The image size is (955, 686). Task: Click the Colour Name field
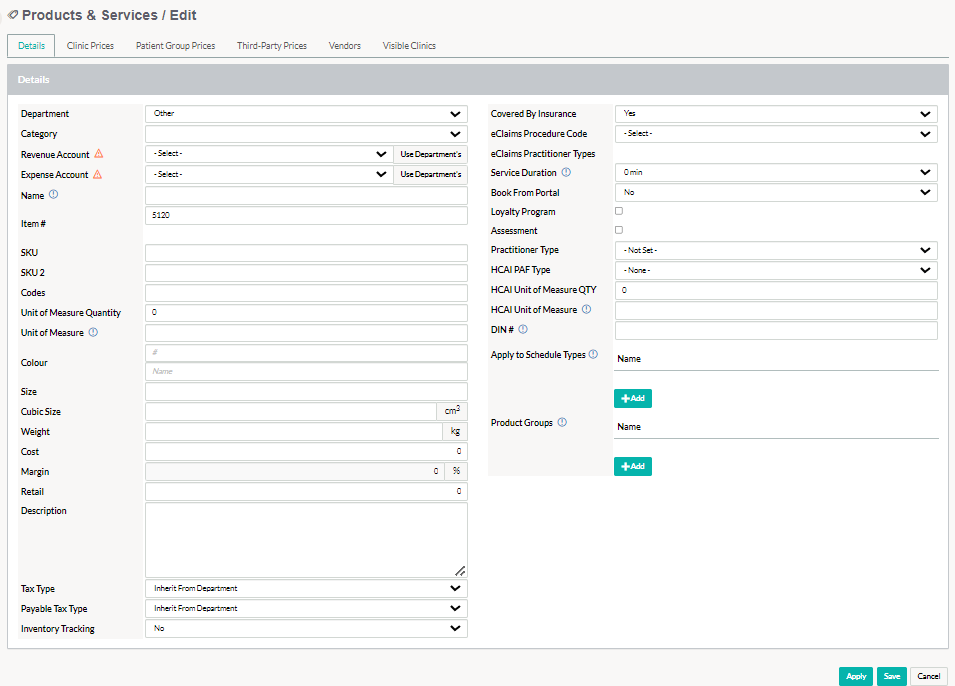(x=306, y=372)
